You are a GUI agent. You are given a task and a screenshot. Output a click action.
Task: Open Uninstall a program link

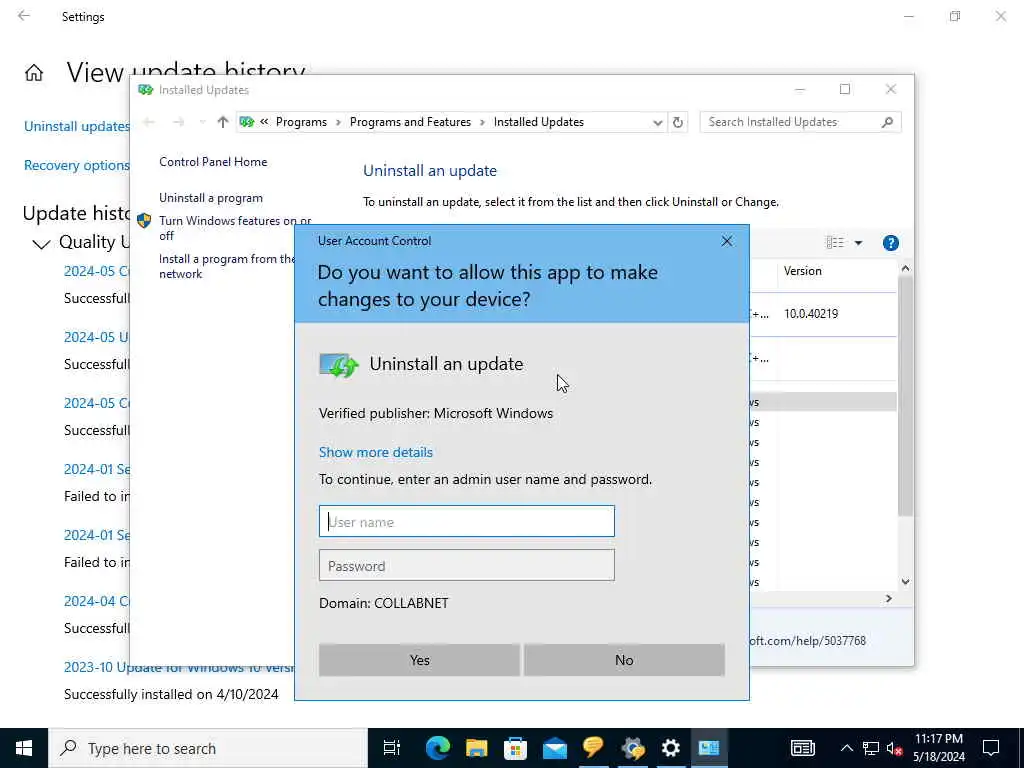point(211,198)
